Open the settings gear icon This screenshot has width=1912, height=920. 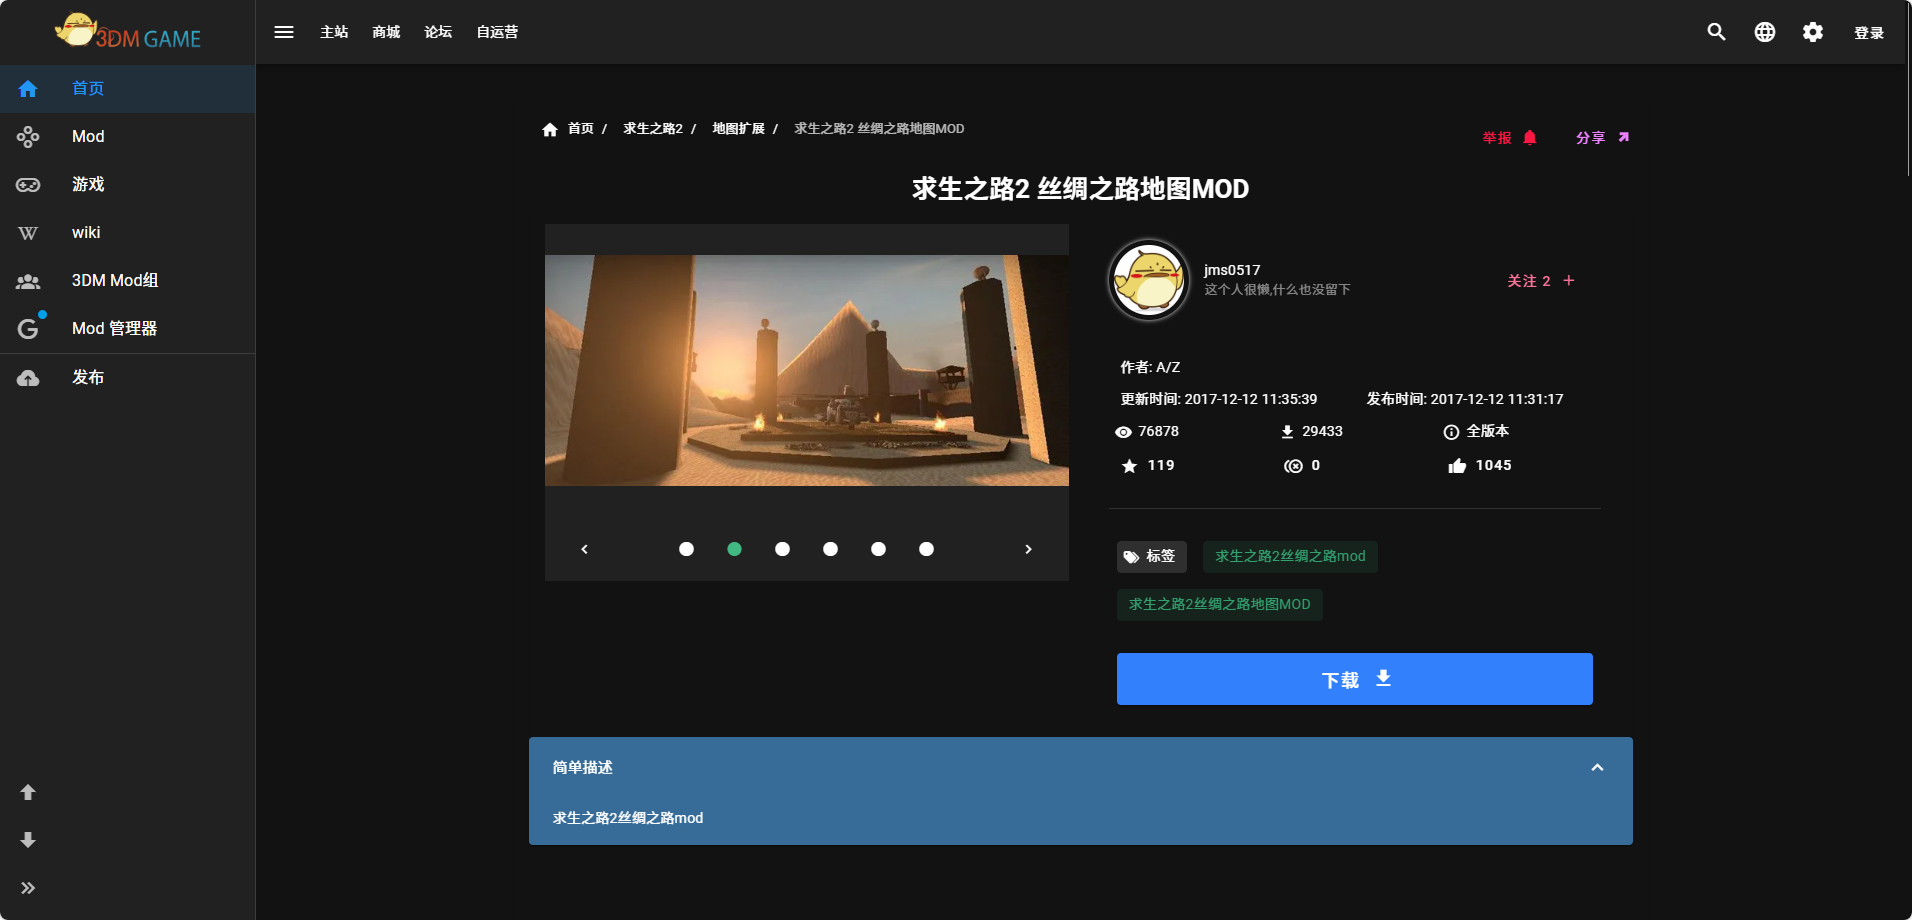1813,32
